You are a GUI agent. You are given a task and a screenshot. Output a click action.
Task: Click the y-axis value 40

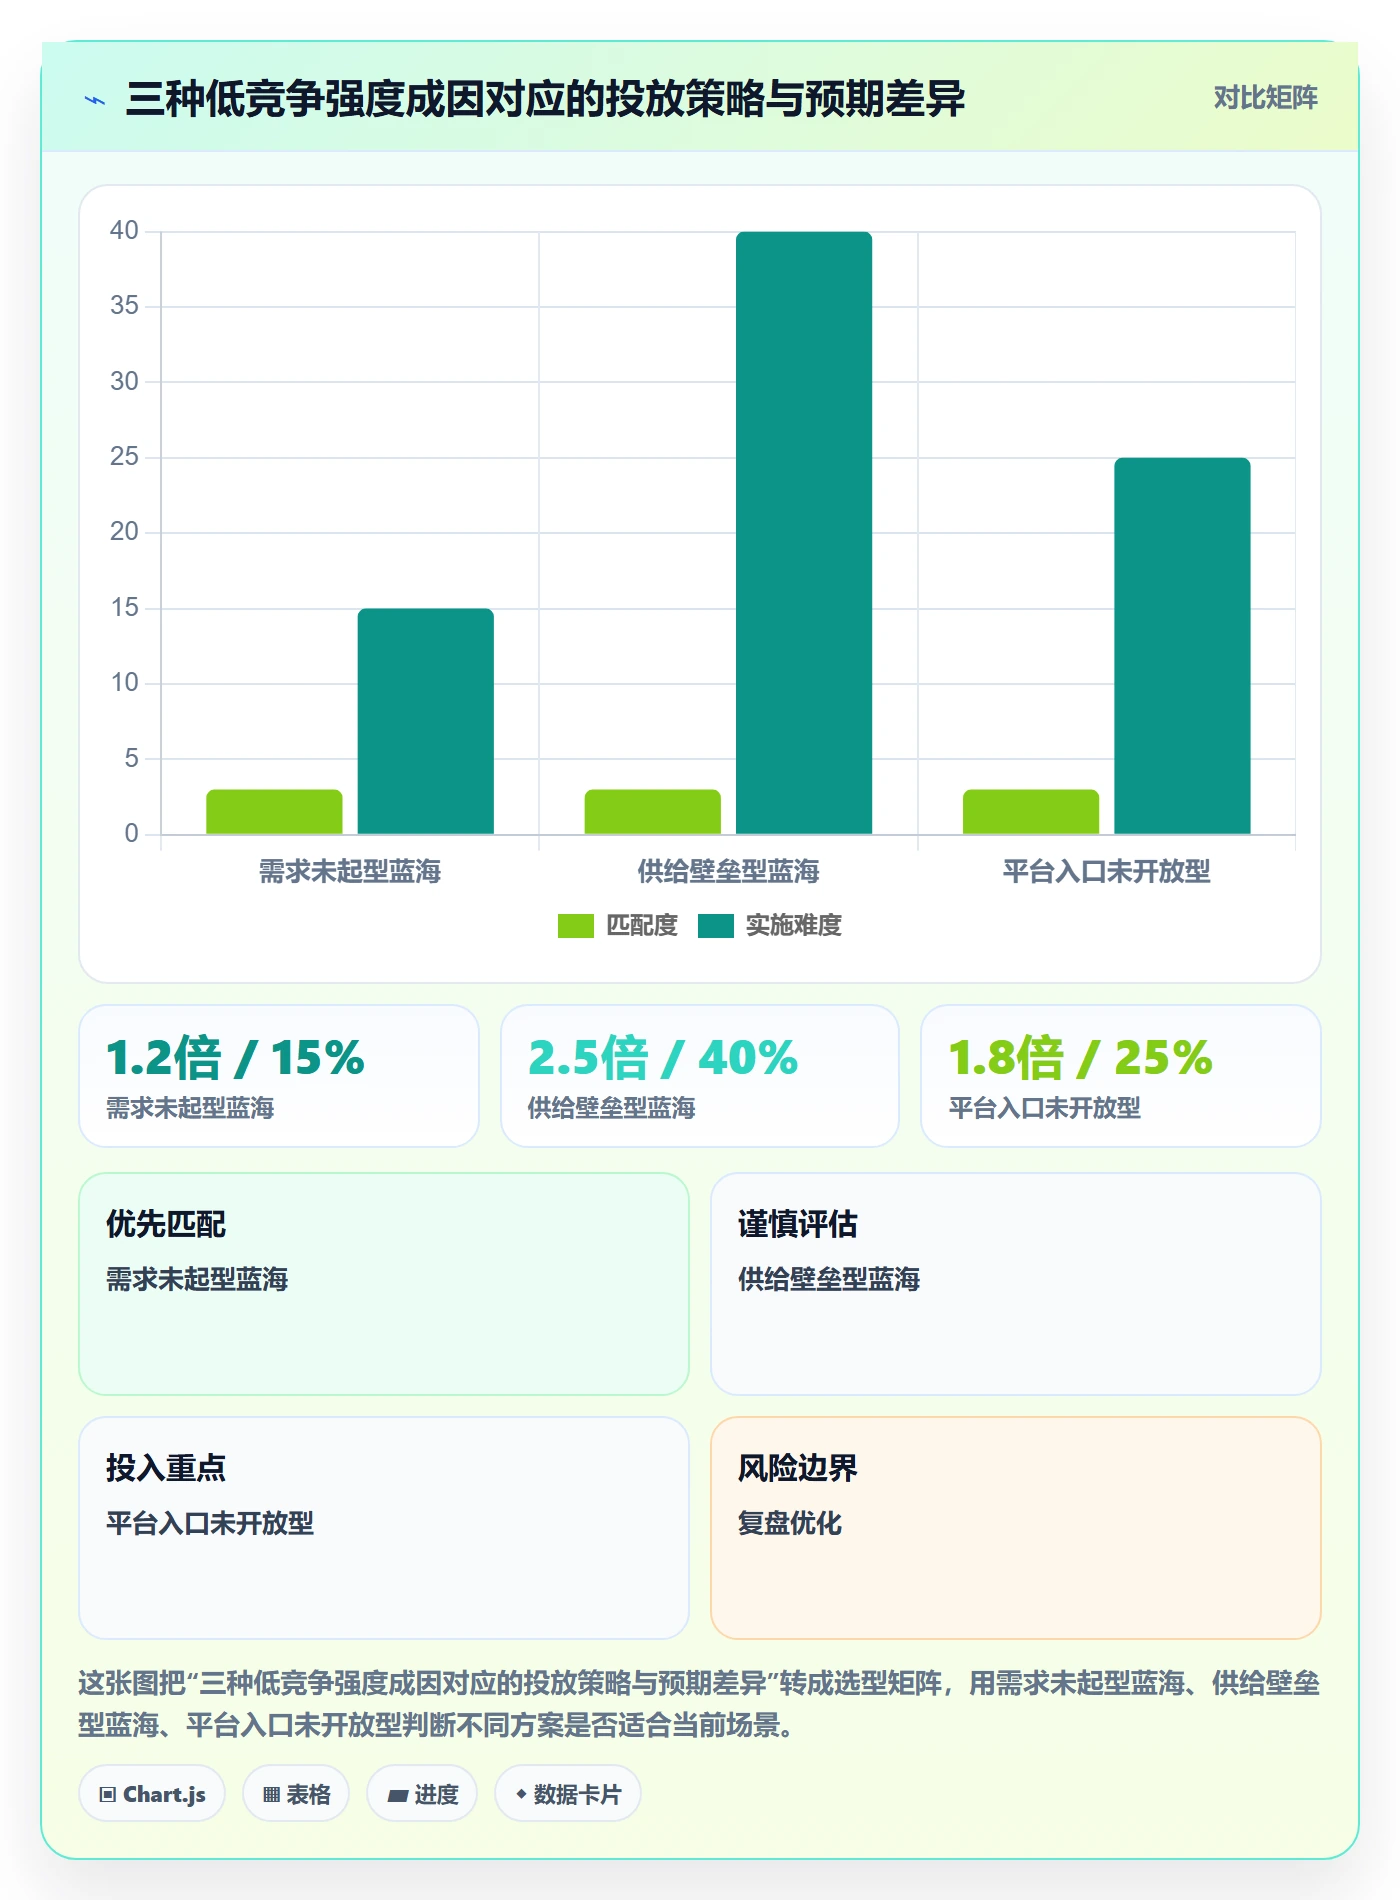tap(124, 231)
